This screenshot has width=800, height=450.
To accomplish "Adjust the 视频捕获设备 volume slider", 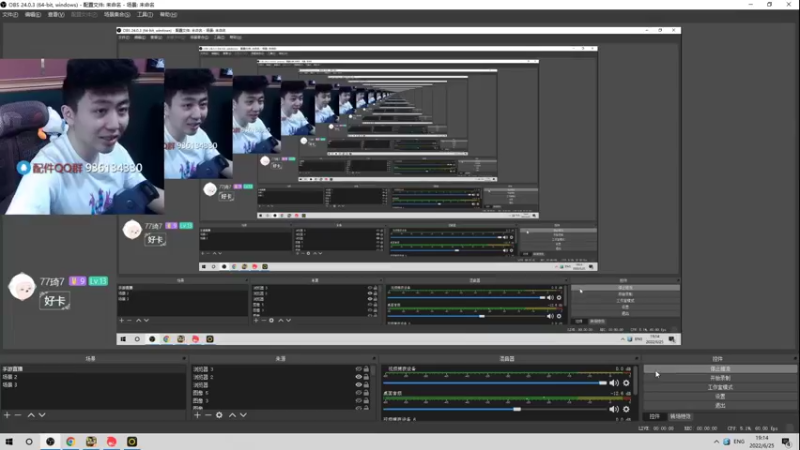I will (x=603, y=383).
